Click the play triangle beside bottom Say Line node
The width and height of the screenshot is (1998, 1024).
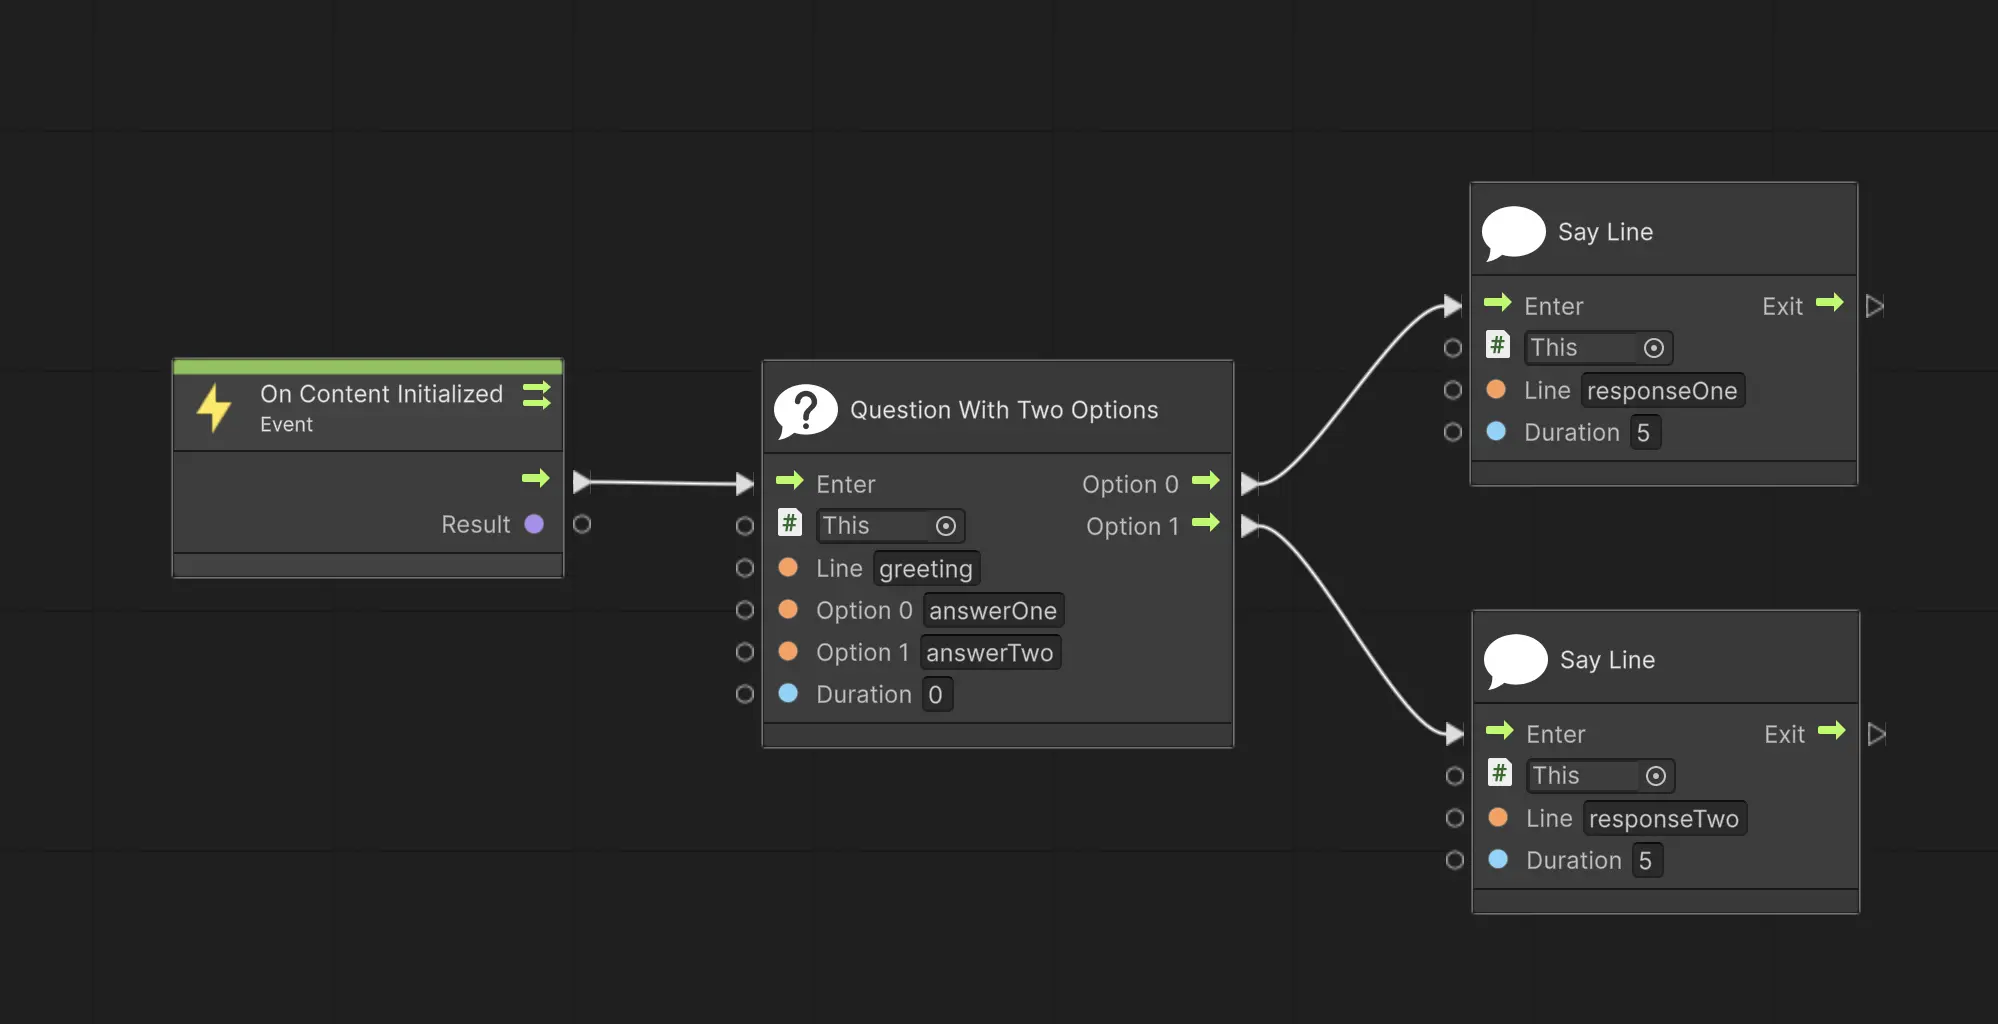pyautogui.click(x=1878, y=733)
